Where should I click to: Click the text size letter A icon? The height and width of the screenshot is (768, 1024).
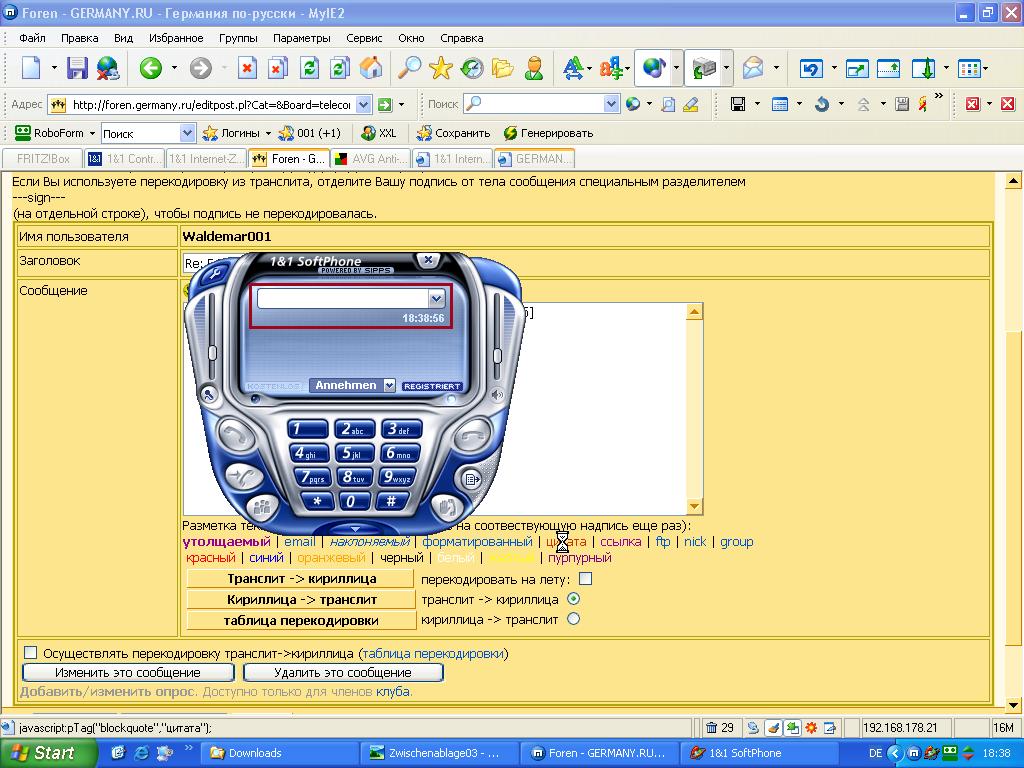click(573, 67)
